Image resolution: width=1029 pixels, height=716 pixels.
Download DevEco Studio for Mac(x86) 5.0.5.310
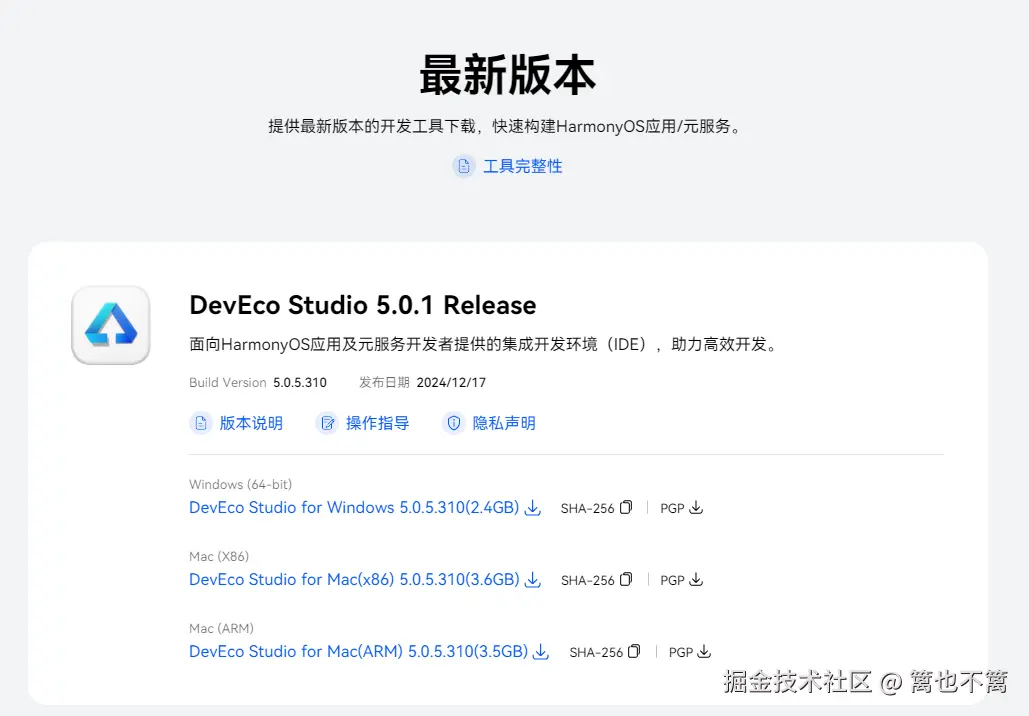tap(354, 579)
